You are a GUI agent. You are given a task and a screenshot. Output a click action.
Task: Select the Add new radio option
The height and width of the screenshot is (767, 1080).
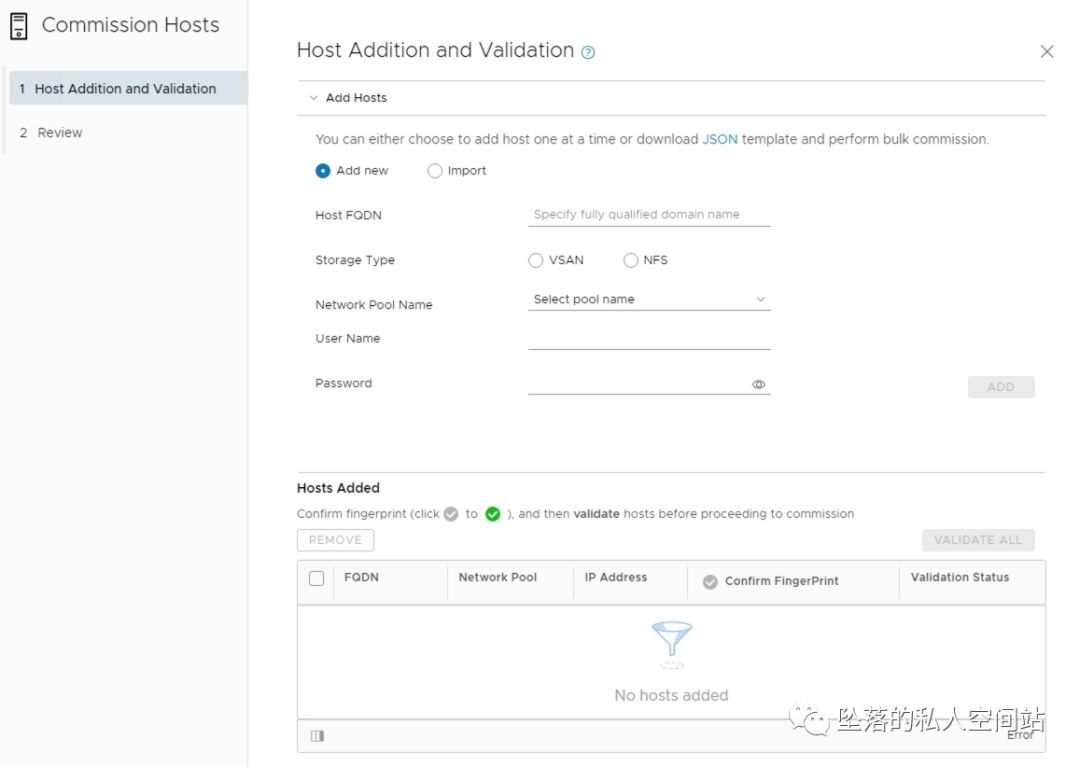click(x=323, y=171)
